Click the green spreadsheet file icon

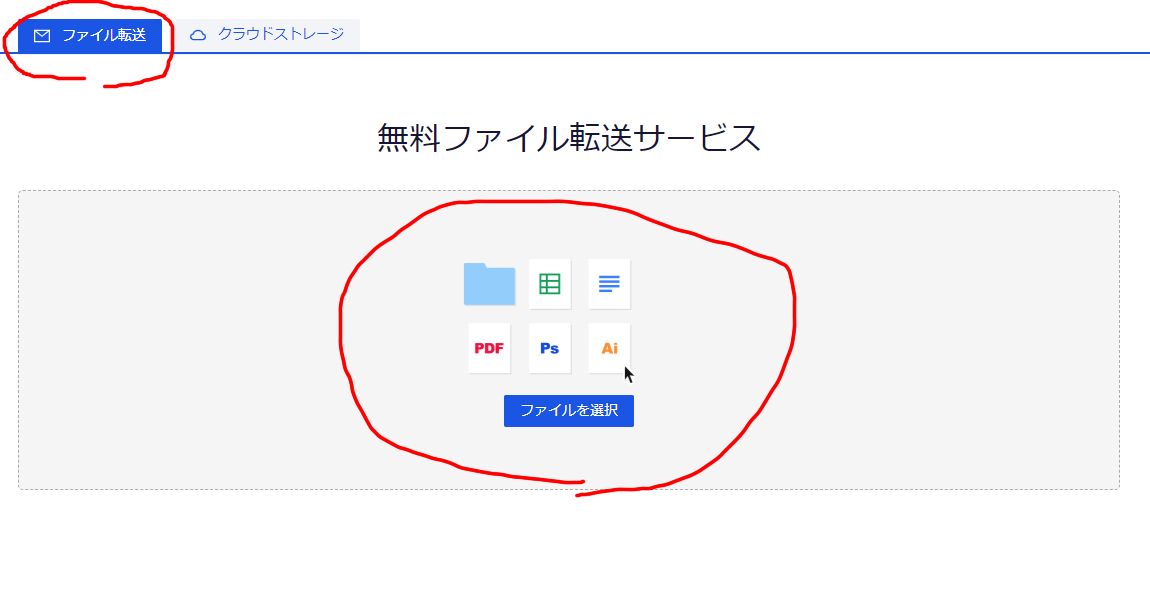[549, 284]
